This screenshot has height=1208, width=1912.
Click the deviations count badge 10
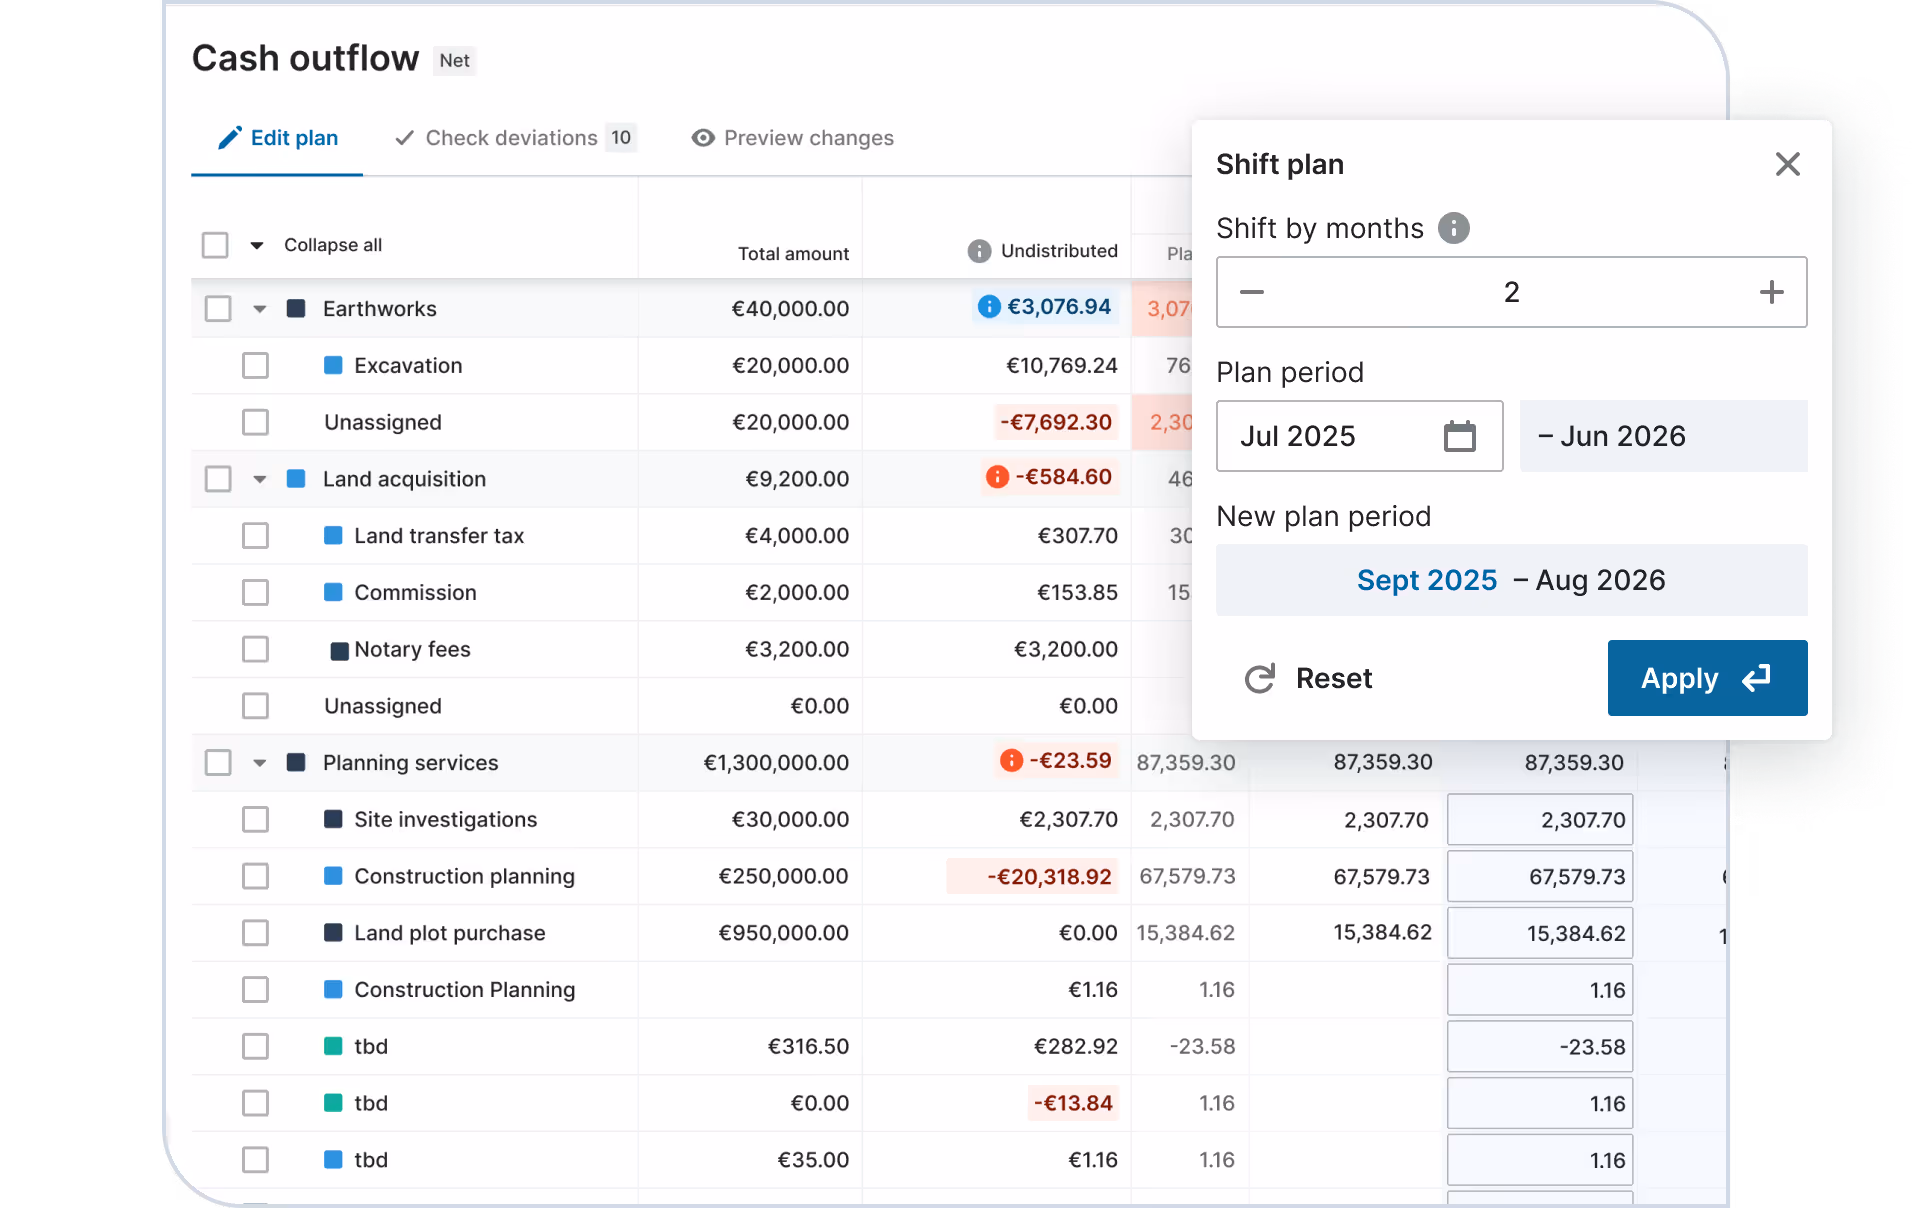click(x=621, y=138)
